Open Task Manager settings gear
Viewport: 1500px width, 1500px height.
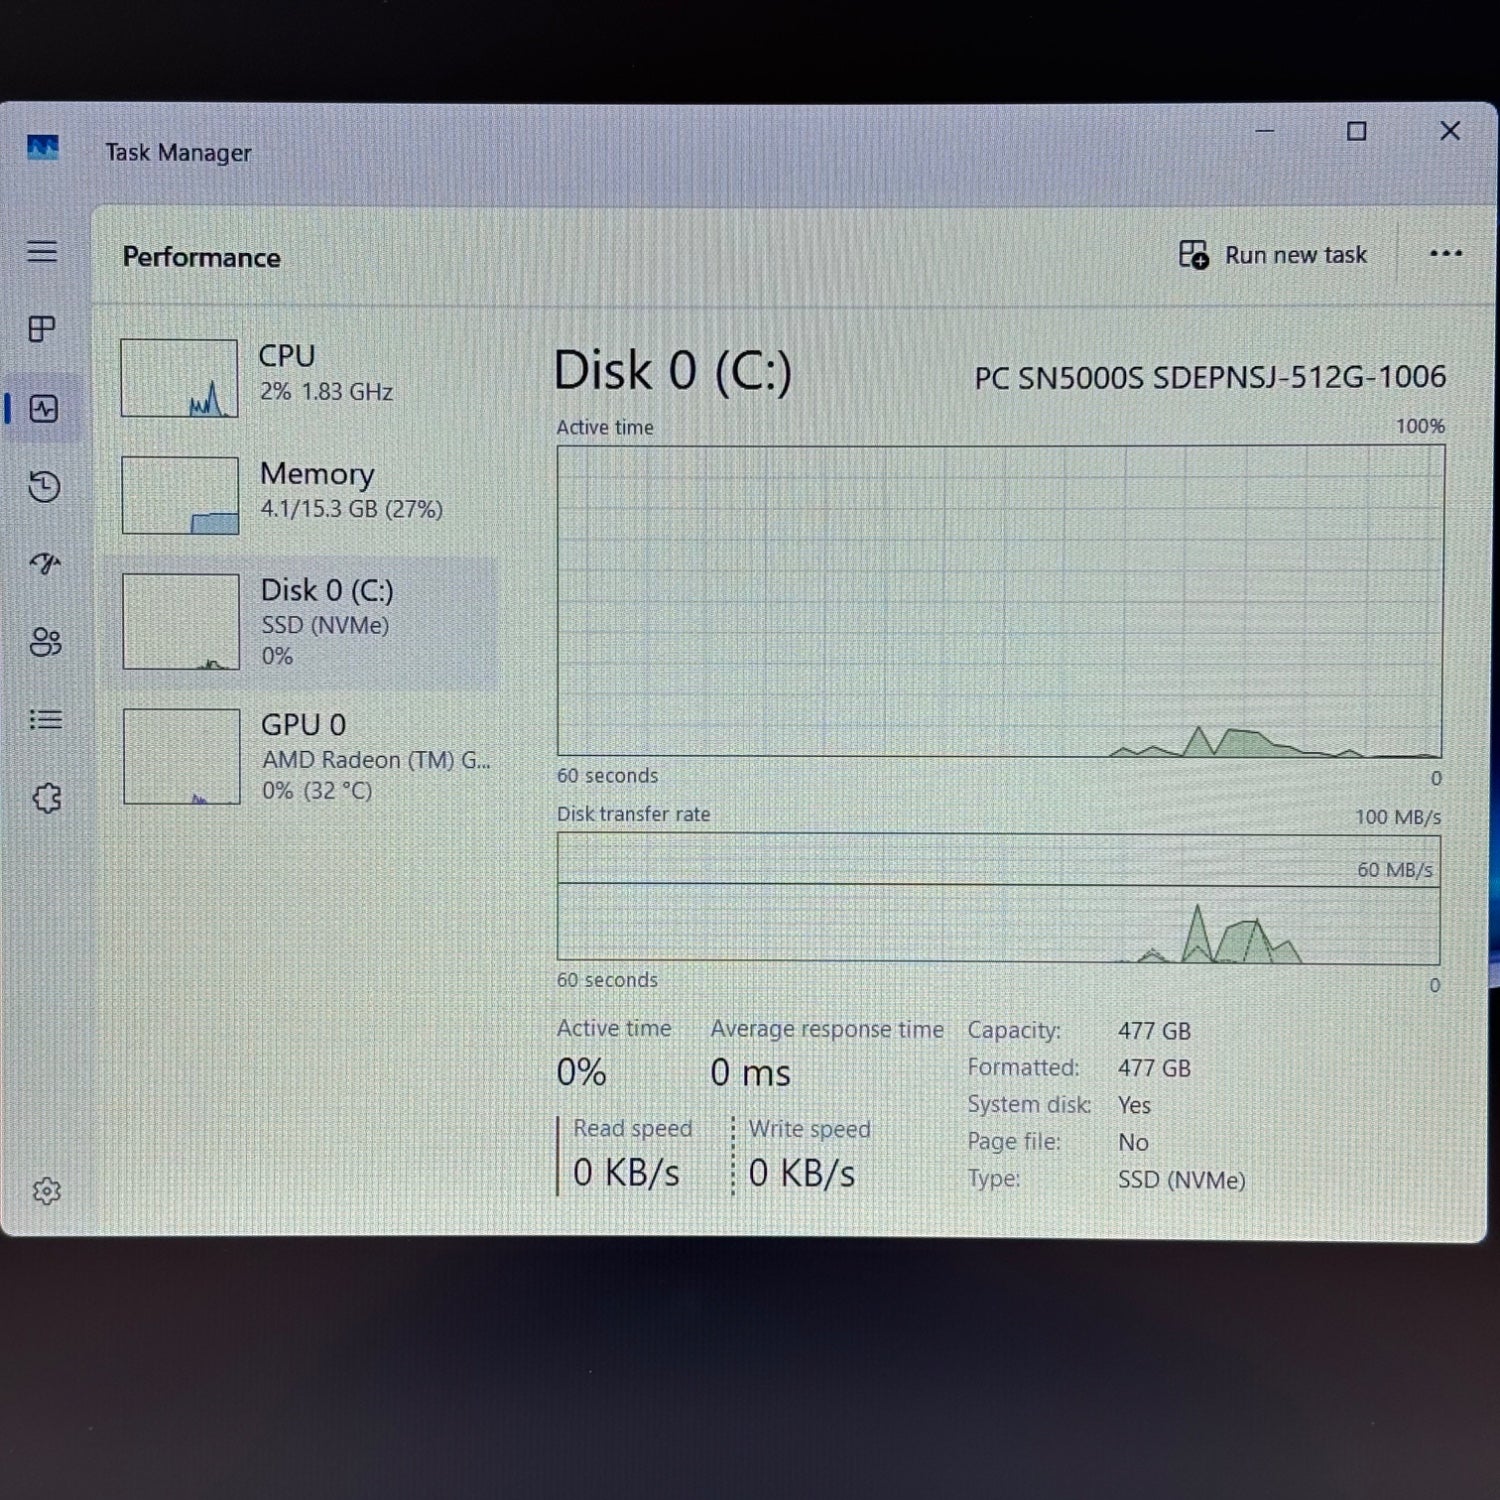(46, 1191)
